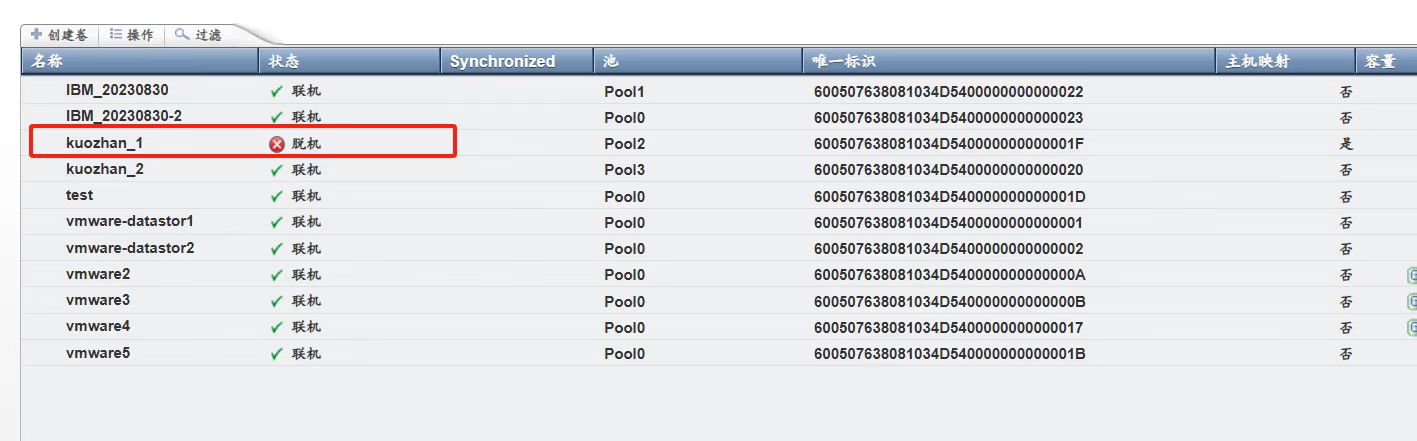
Task: Click the 创建卷 button
Action: pos(60,34)
